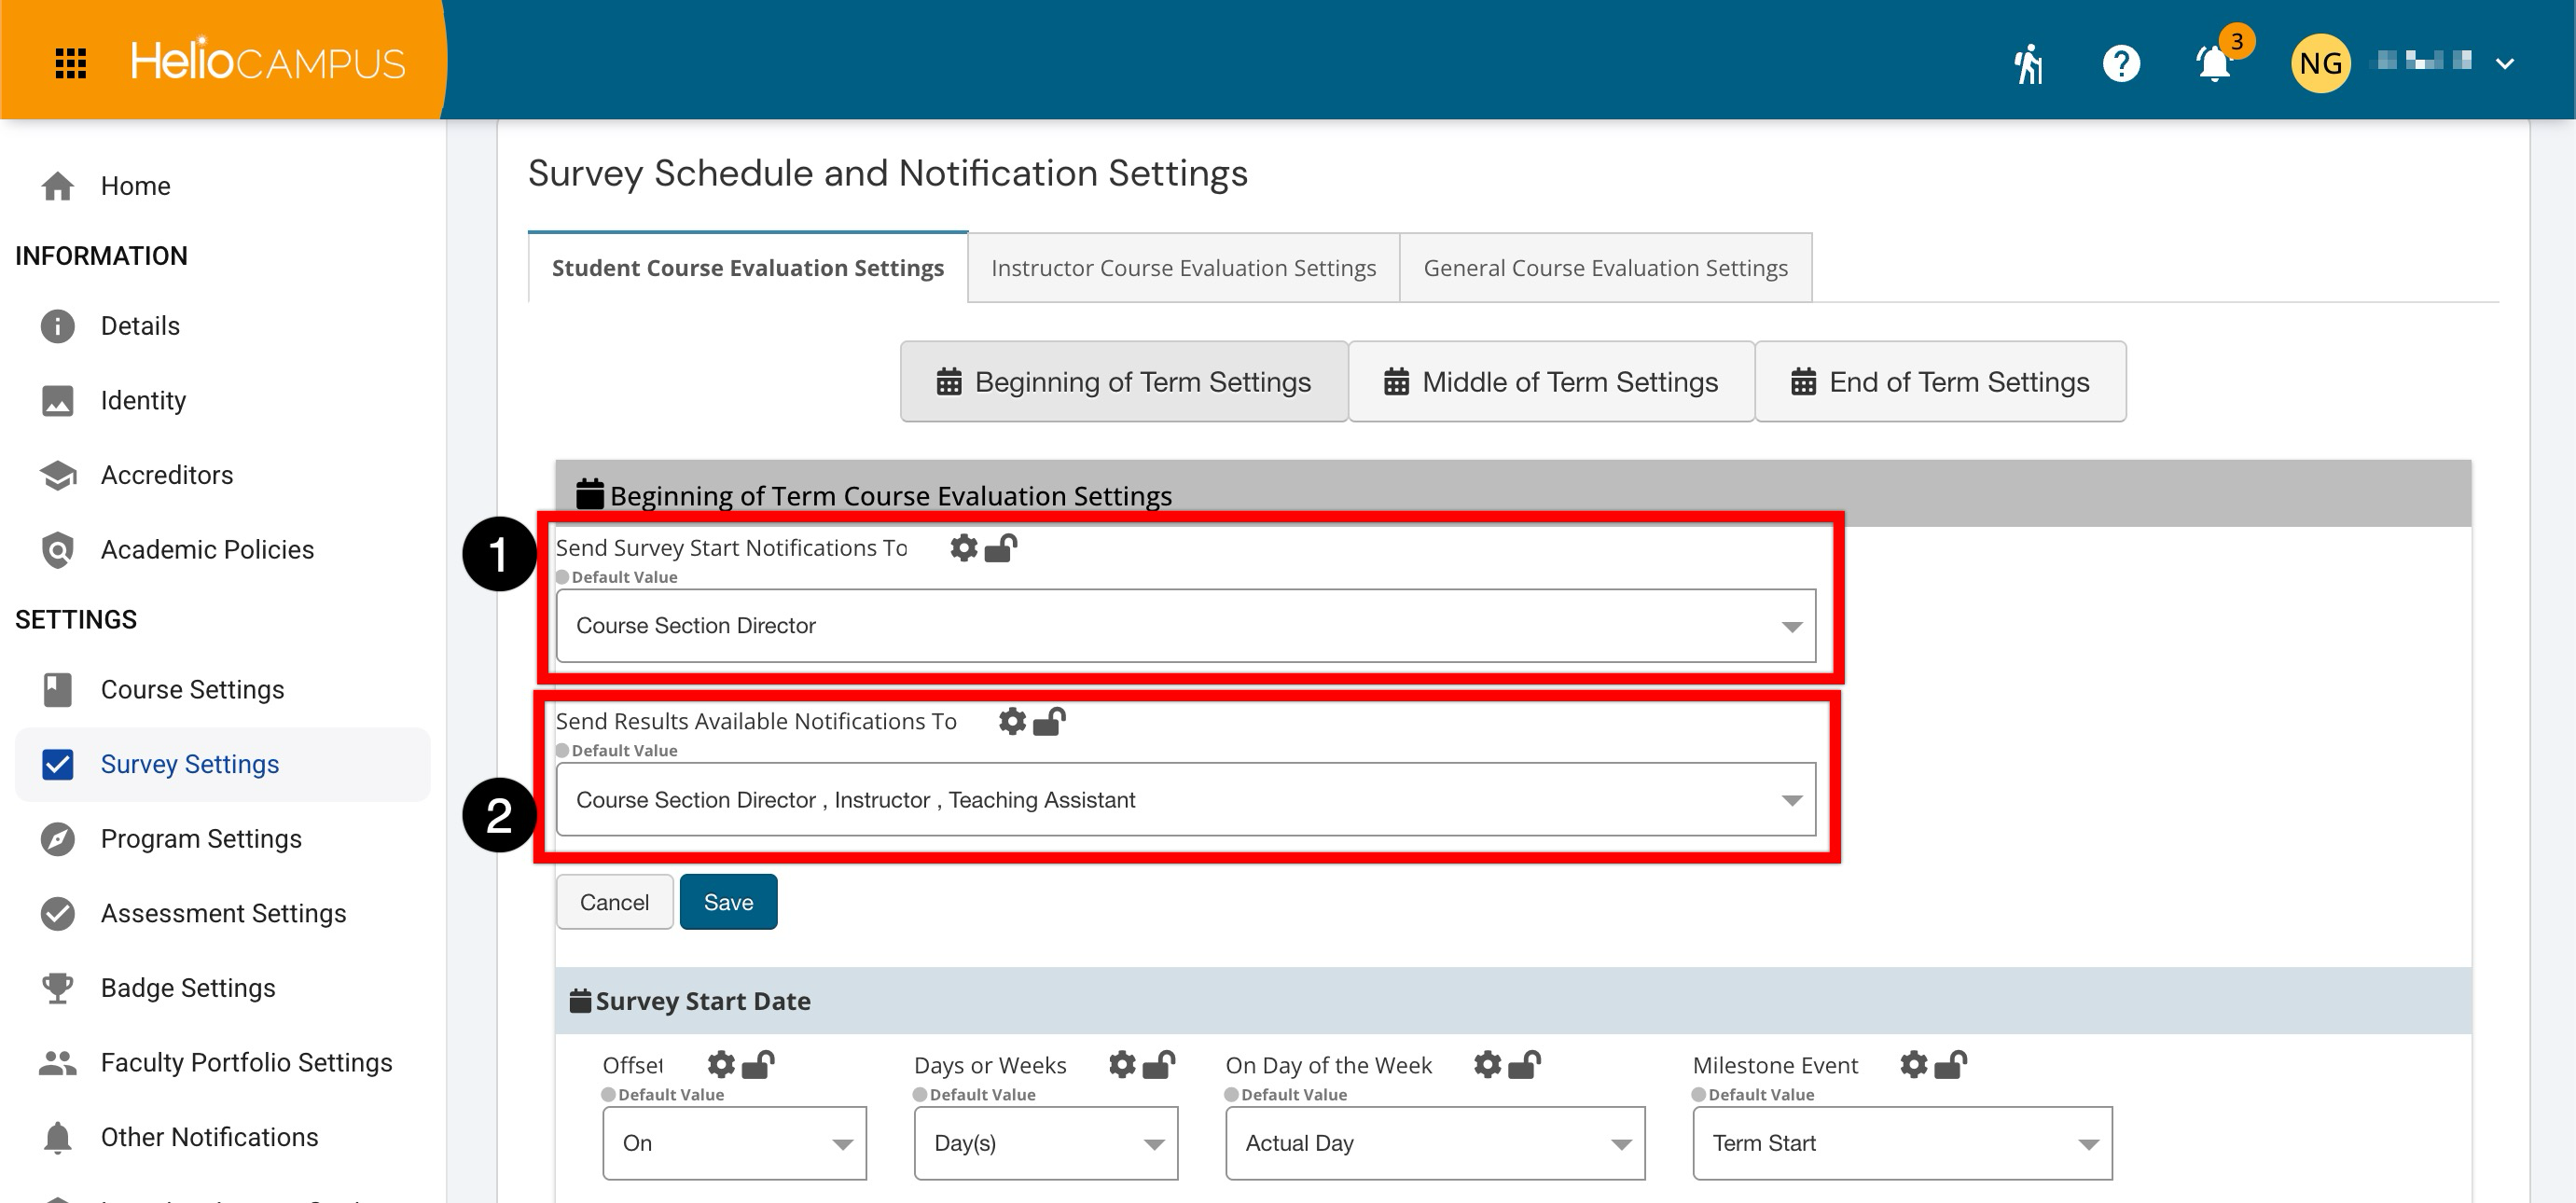Click gear icon next to Milestone Event

pos(1914,1065)
